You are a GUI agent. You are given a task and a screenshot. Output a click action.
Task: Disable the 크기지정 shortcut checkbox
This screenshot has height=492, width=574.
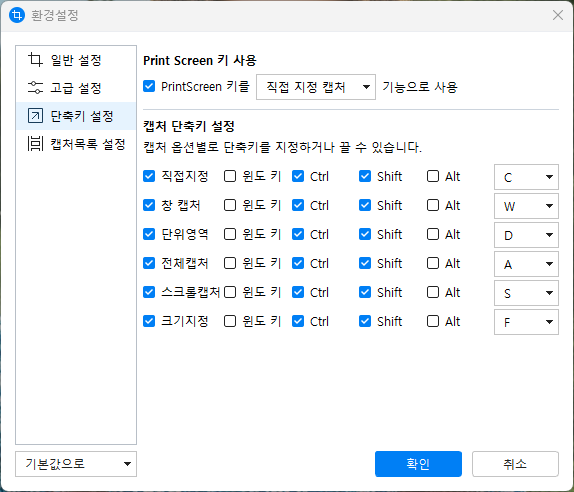tap(149, 321)
